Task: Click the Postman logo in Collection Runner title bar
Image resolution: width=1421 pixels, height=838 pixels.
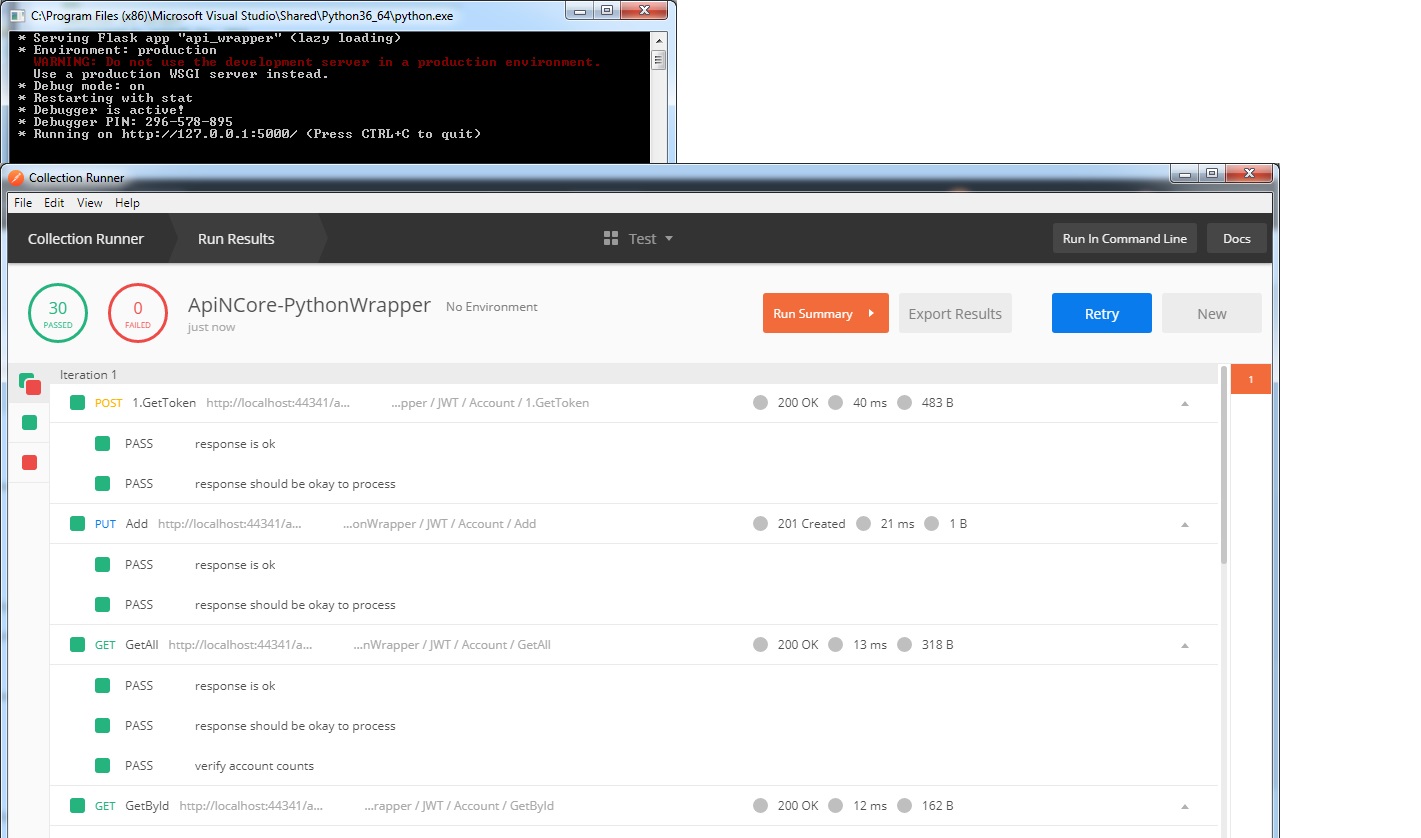Action: click(16, 177)
